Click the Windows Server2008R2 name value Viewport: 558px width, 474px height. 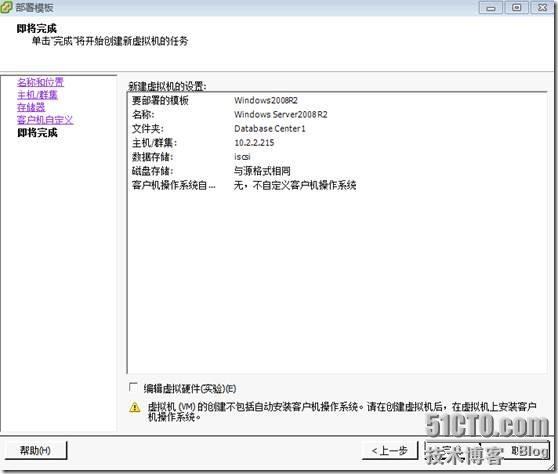coord(281,115)
